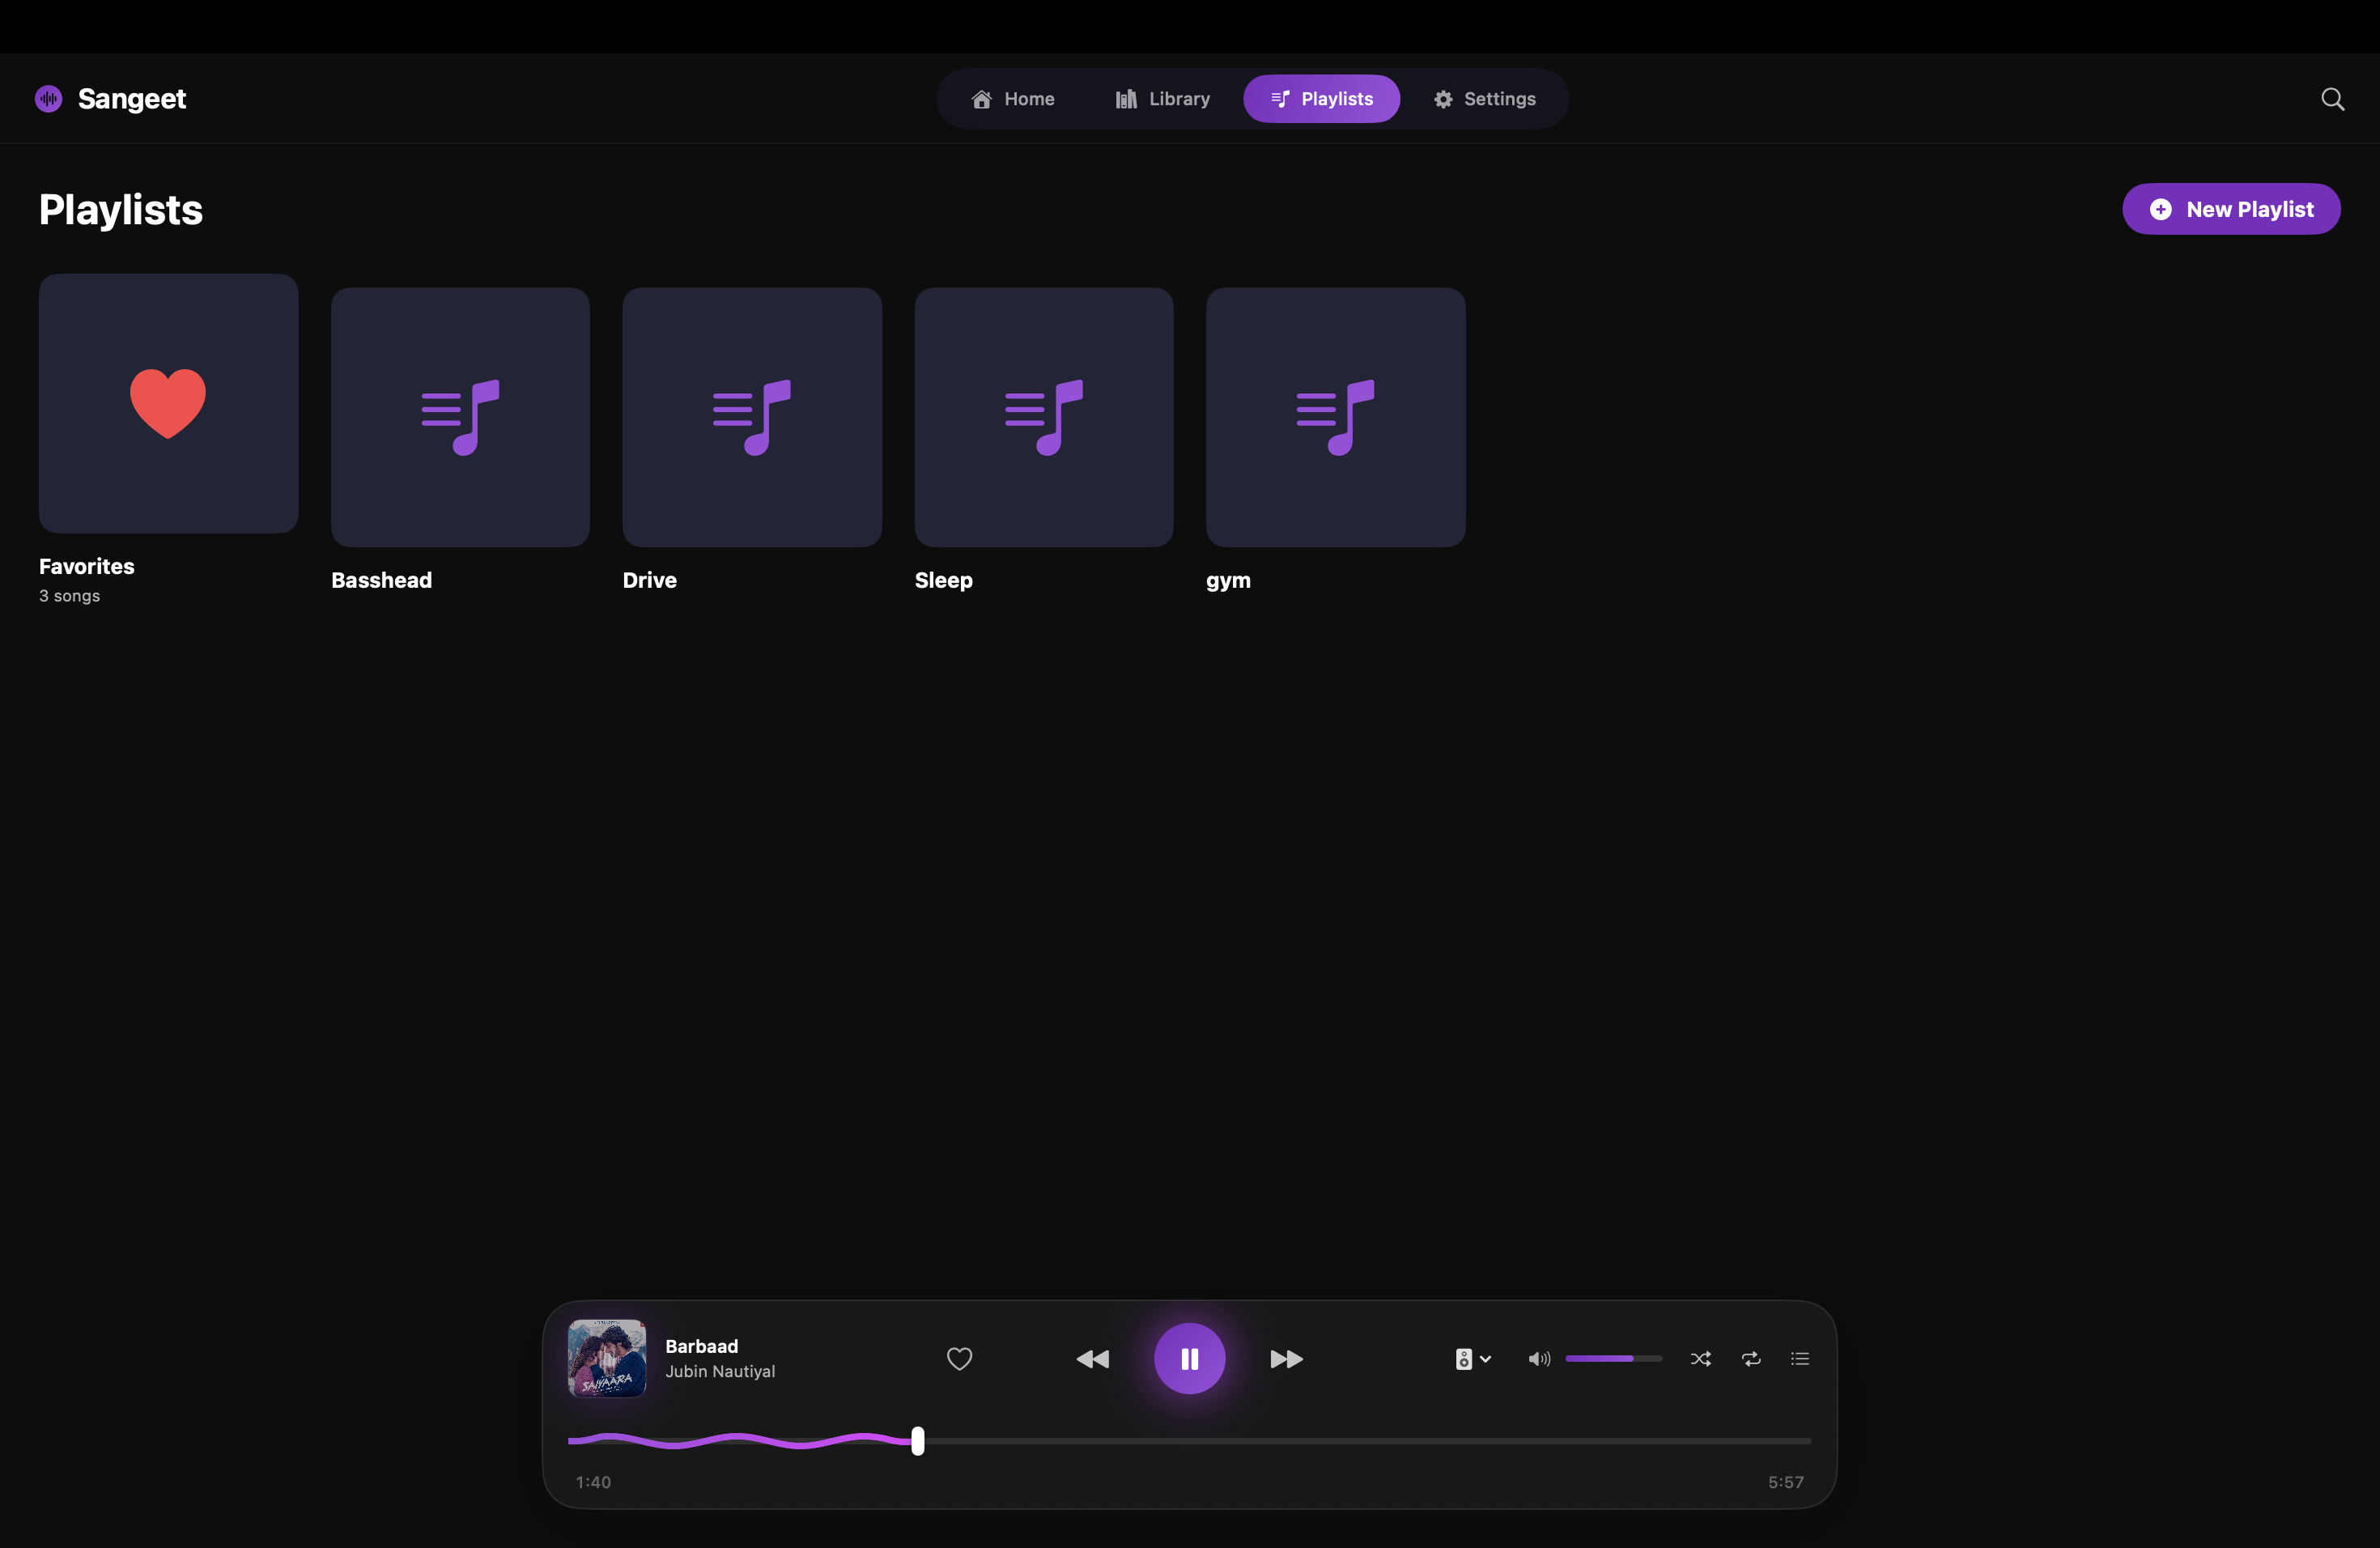Open the gym playlist cover
The image size is (2380, 1548).
pyautogui.click(x=1336, y=417)
